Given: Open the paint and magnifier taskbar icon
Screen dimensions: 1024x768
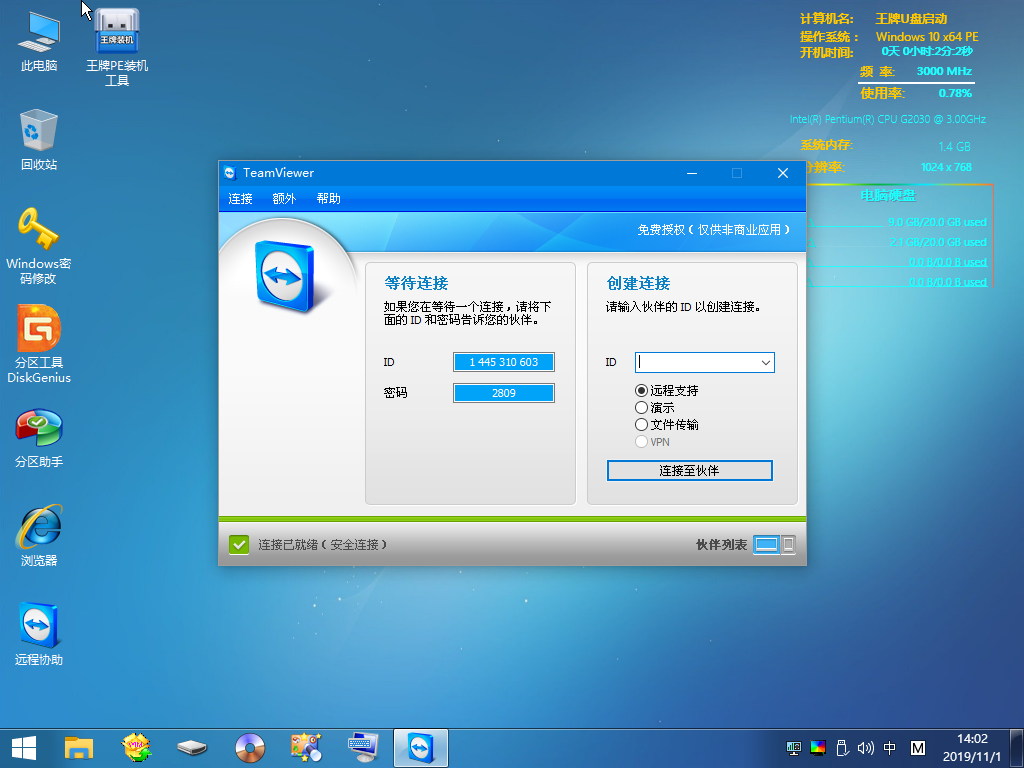Looking at the screenshot, I should (306, 748).
